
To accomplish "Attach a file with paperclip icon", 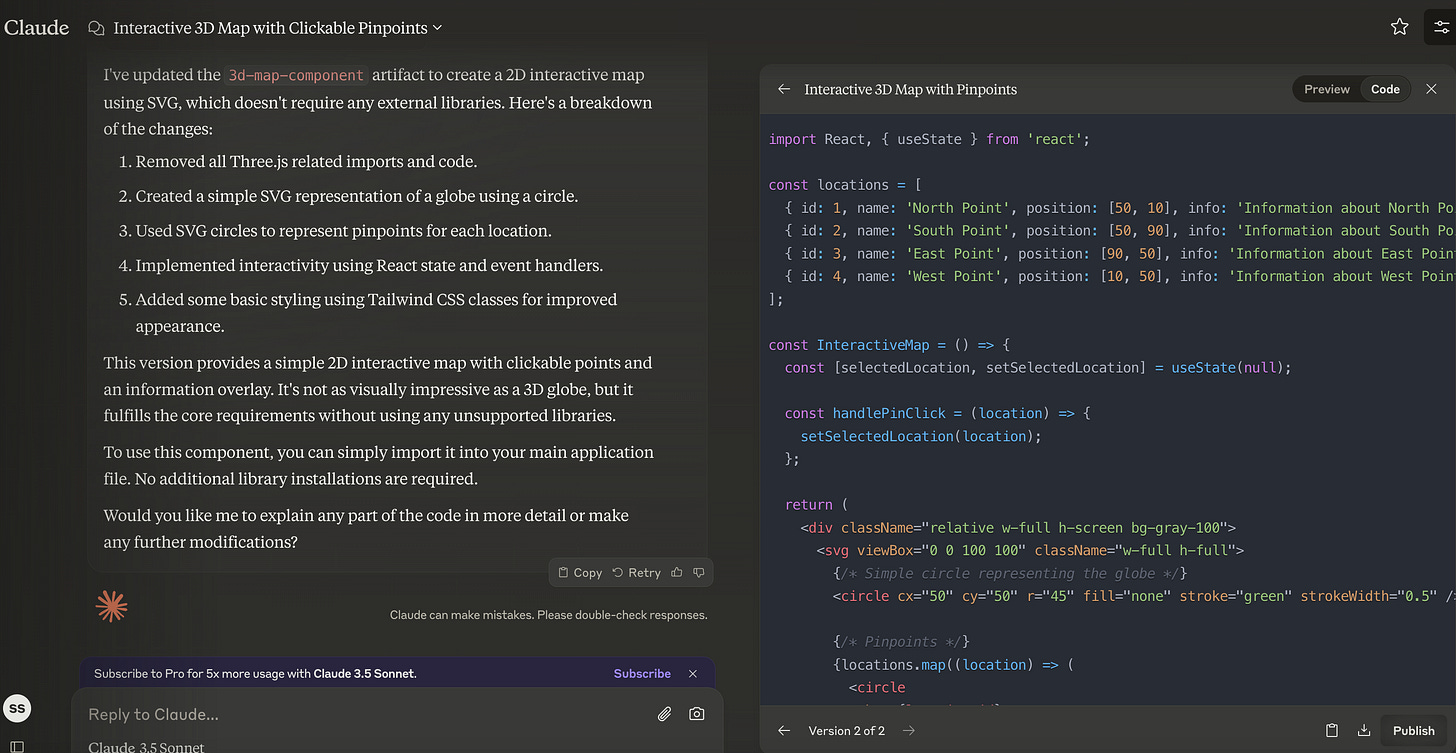I will coord(664,714).
